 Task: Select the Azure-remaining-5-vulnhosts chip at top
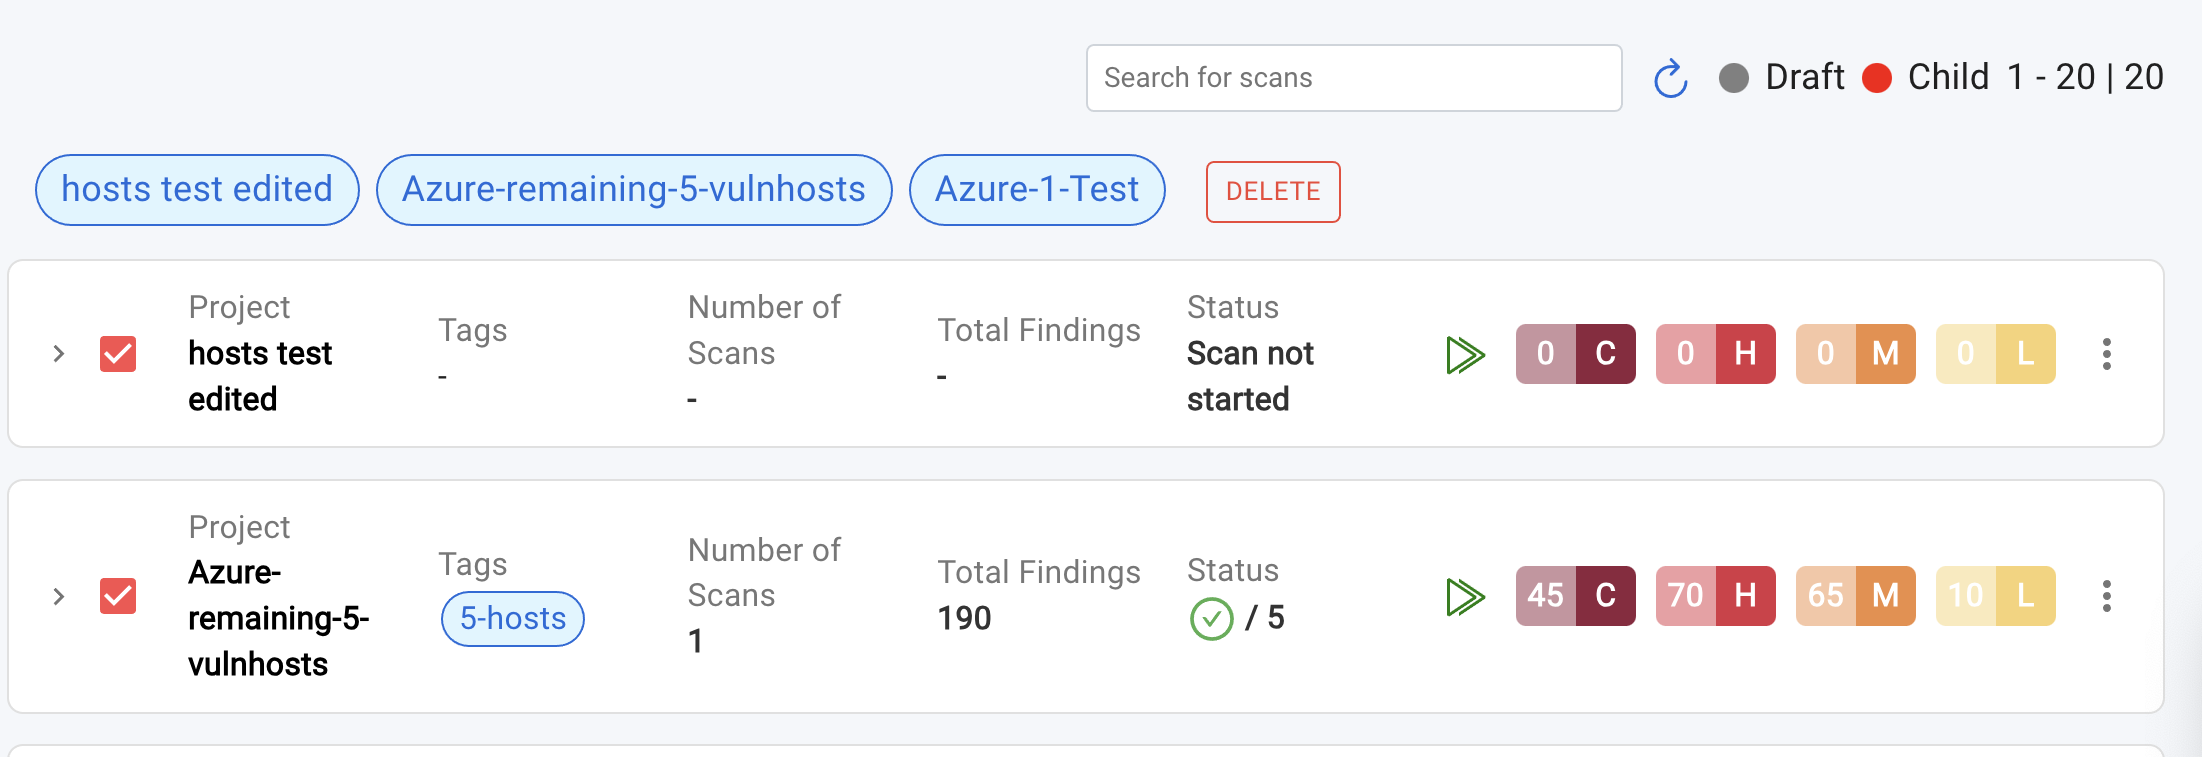[633, 190]
